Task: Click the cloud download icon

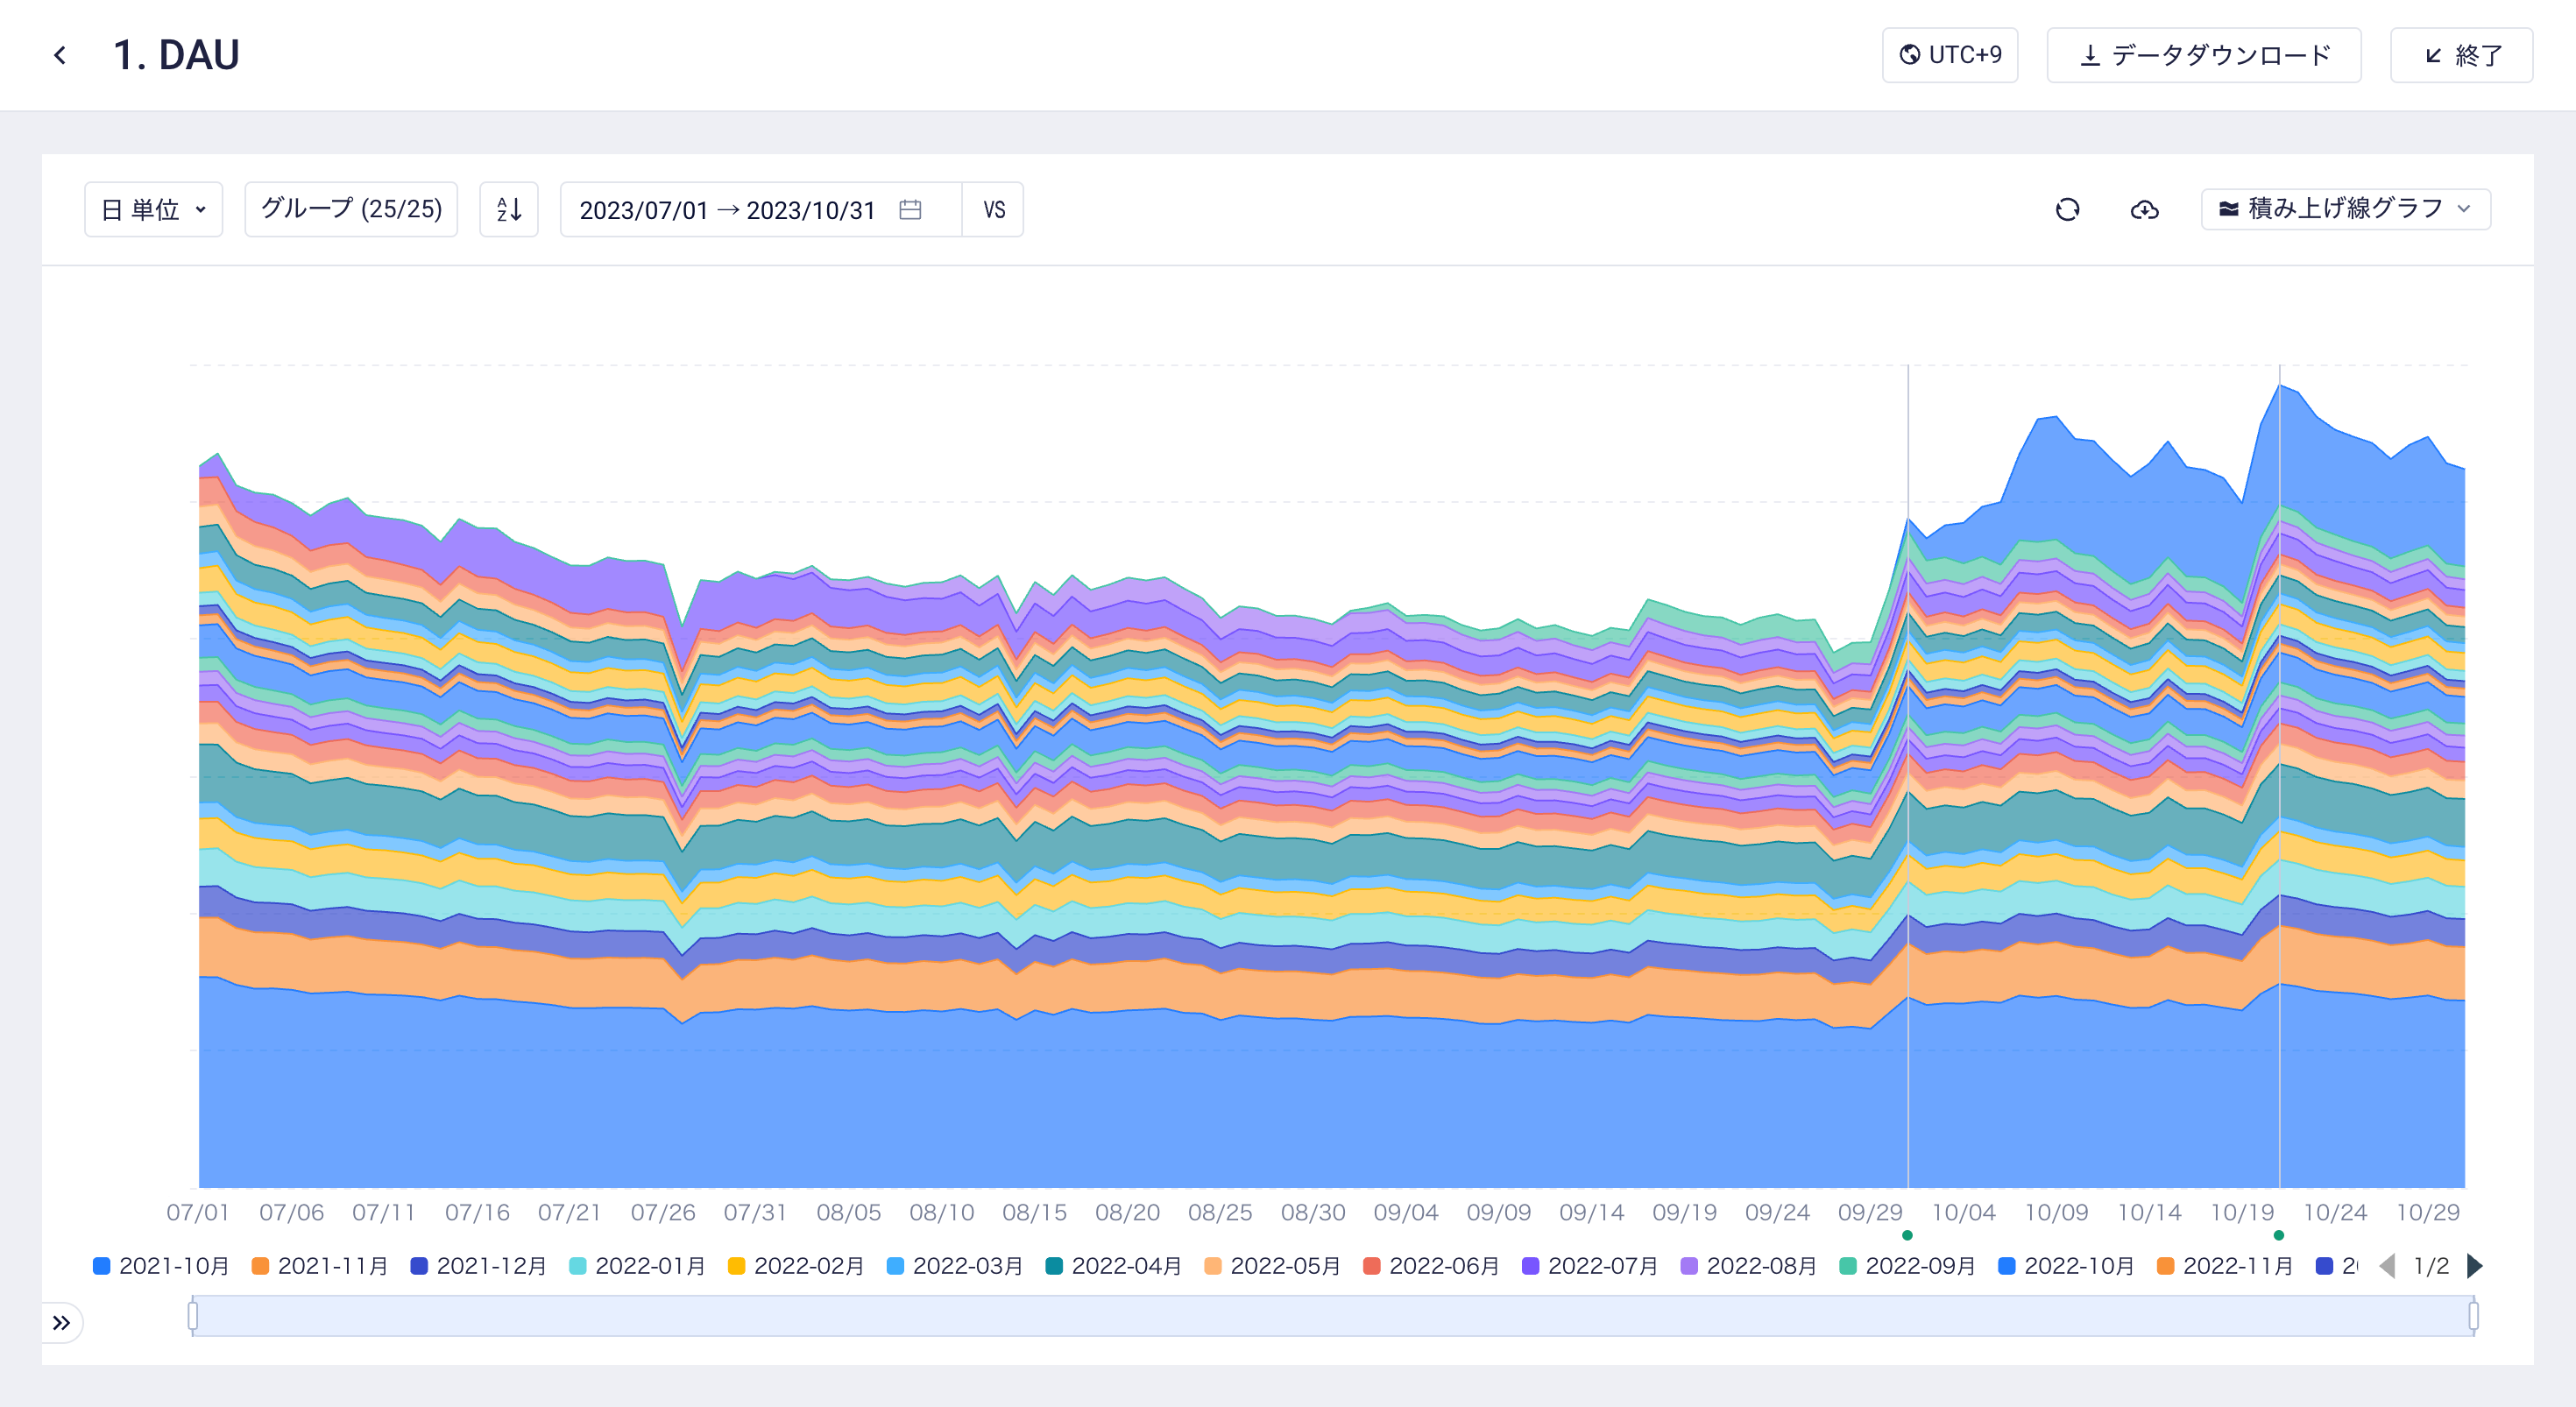Action: coord(2144,209)
